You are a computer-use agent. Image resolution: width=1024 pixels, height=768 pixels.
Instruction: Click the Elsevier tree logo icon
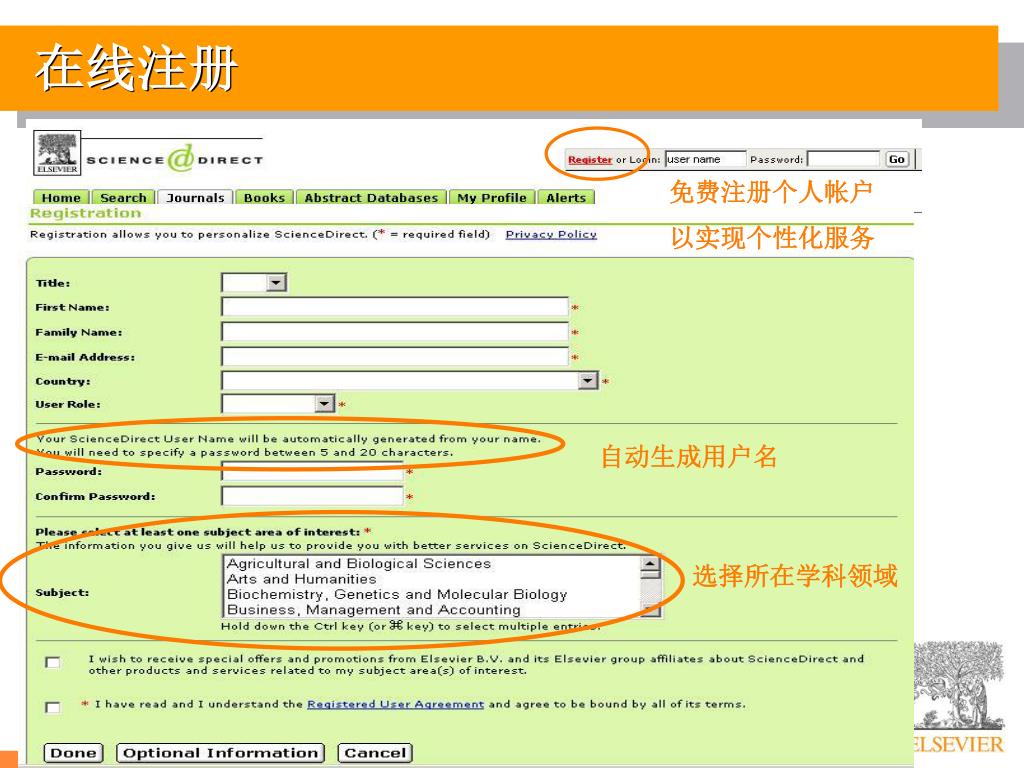click(x=57, y=153)
